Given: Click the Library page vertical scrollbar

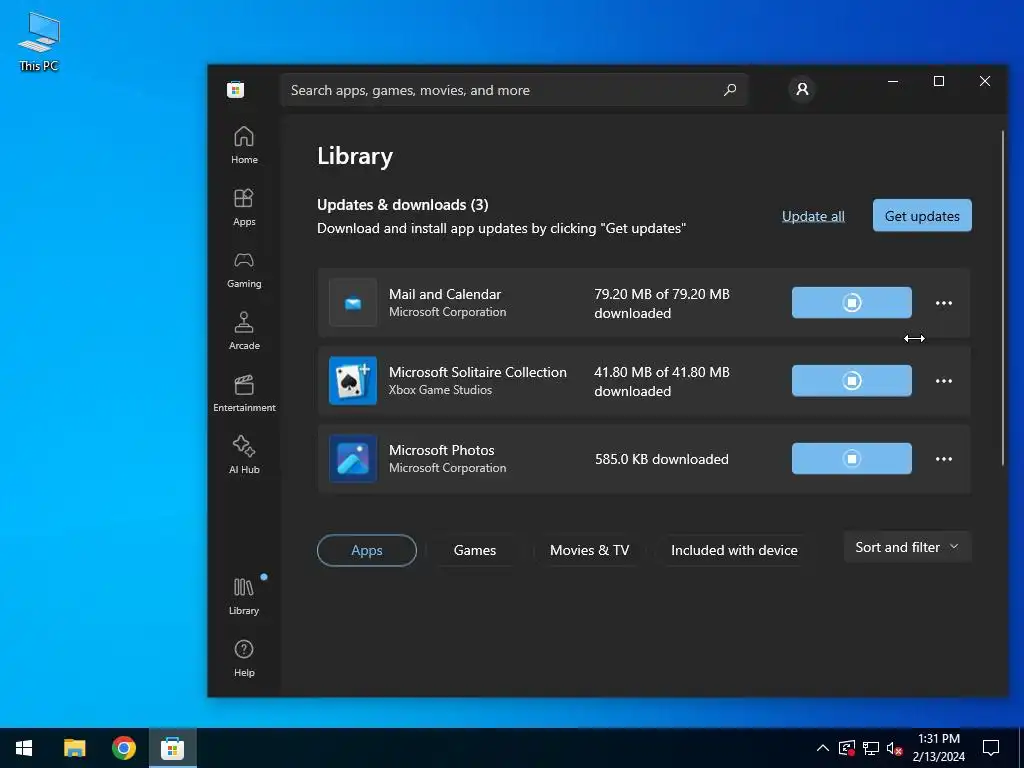Looking at the screenshot, I should click(1003, 298).
